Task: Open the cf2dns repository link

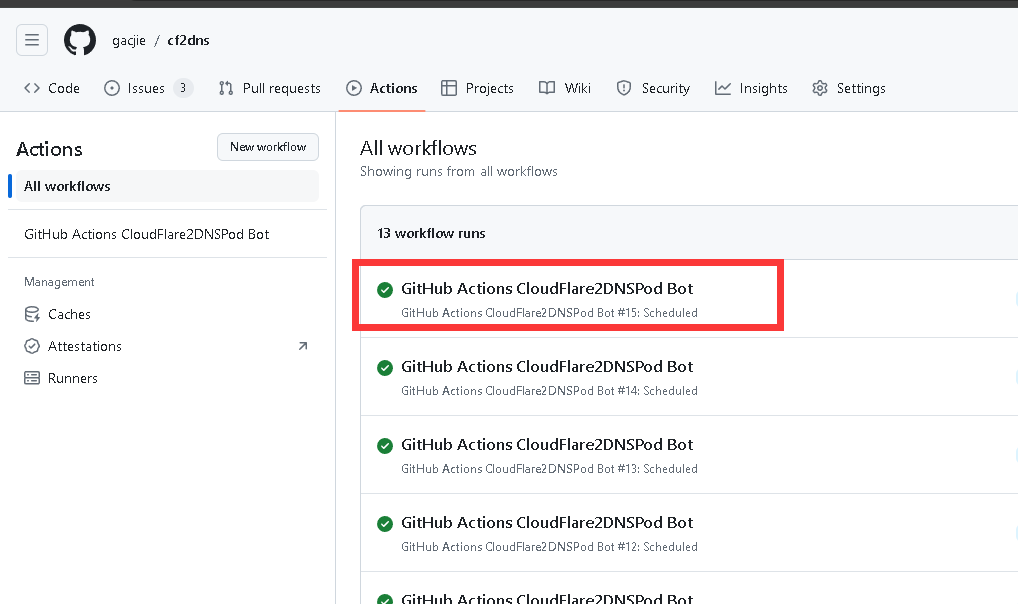Action: pyautogui.click(x=188, y=40)
